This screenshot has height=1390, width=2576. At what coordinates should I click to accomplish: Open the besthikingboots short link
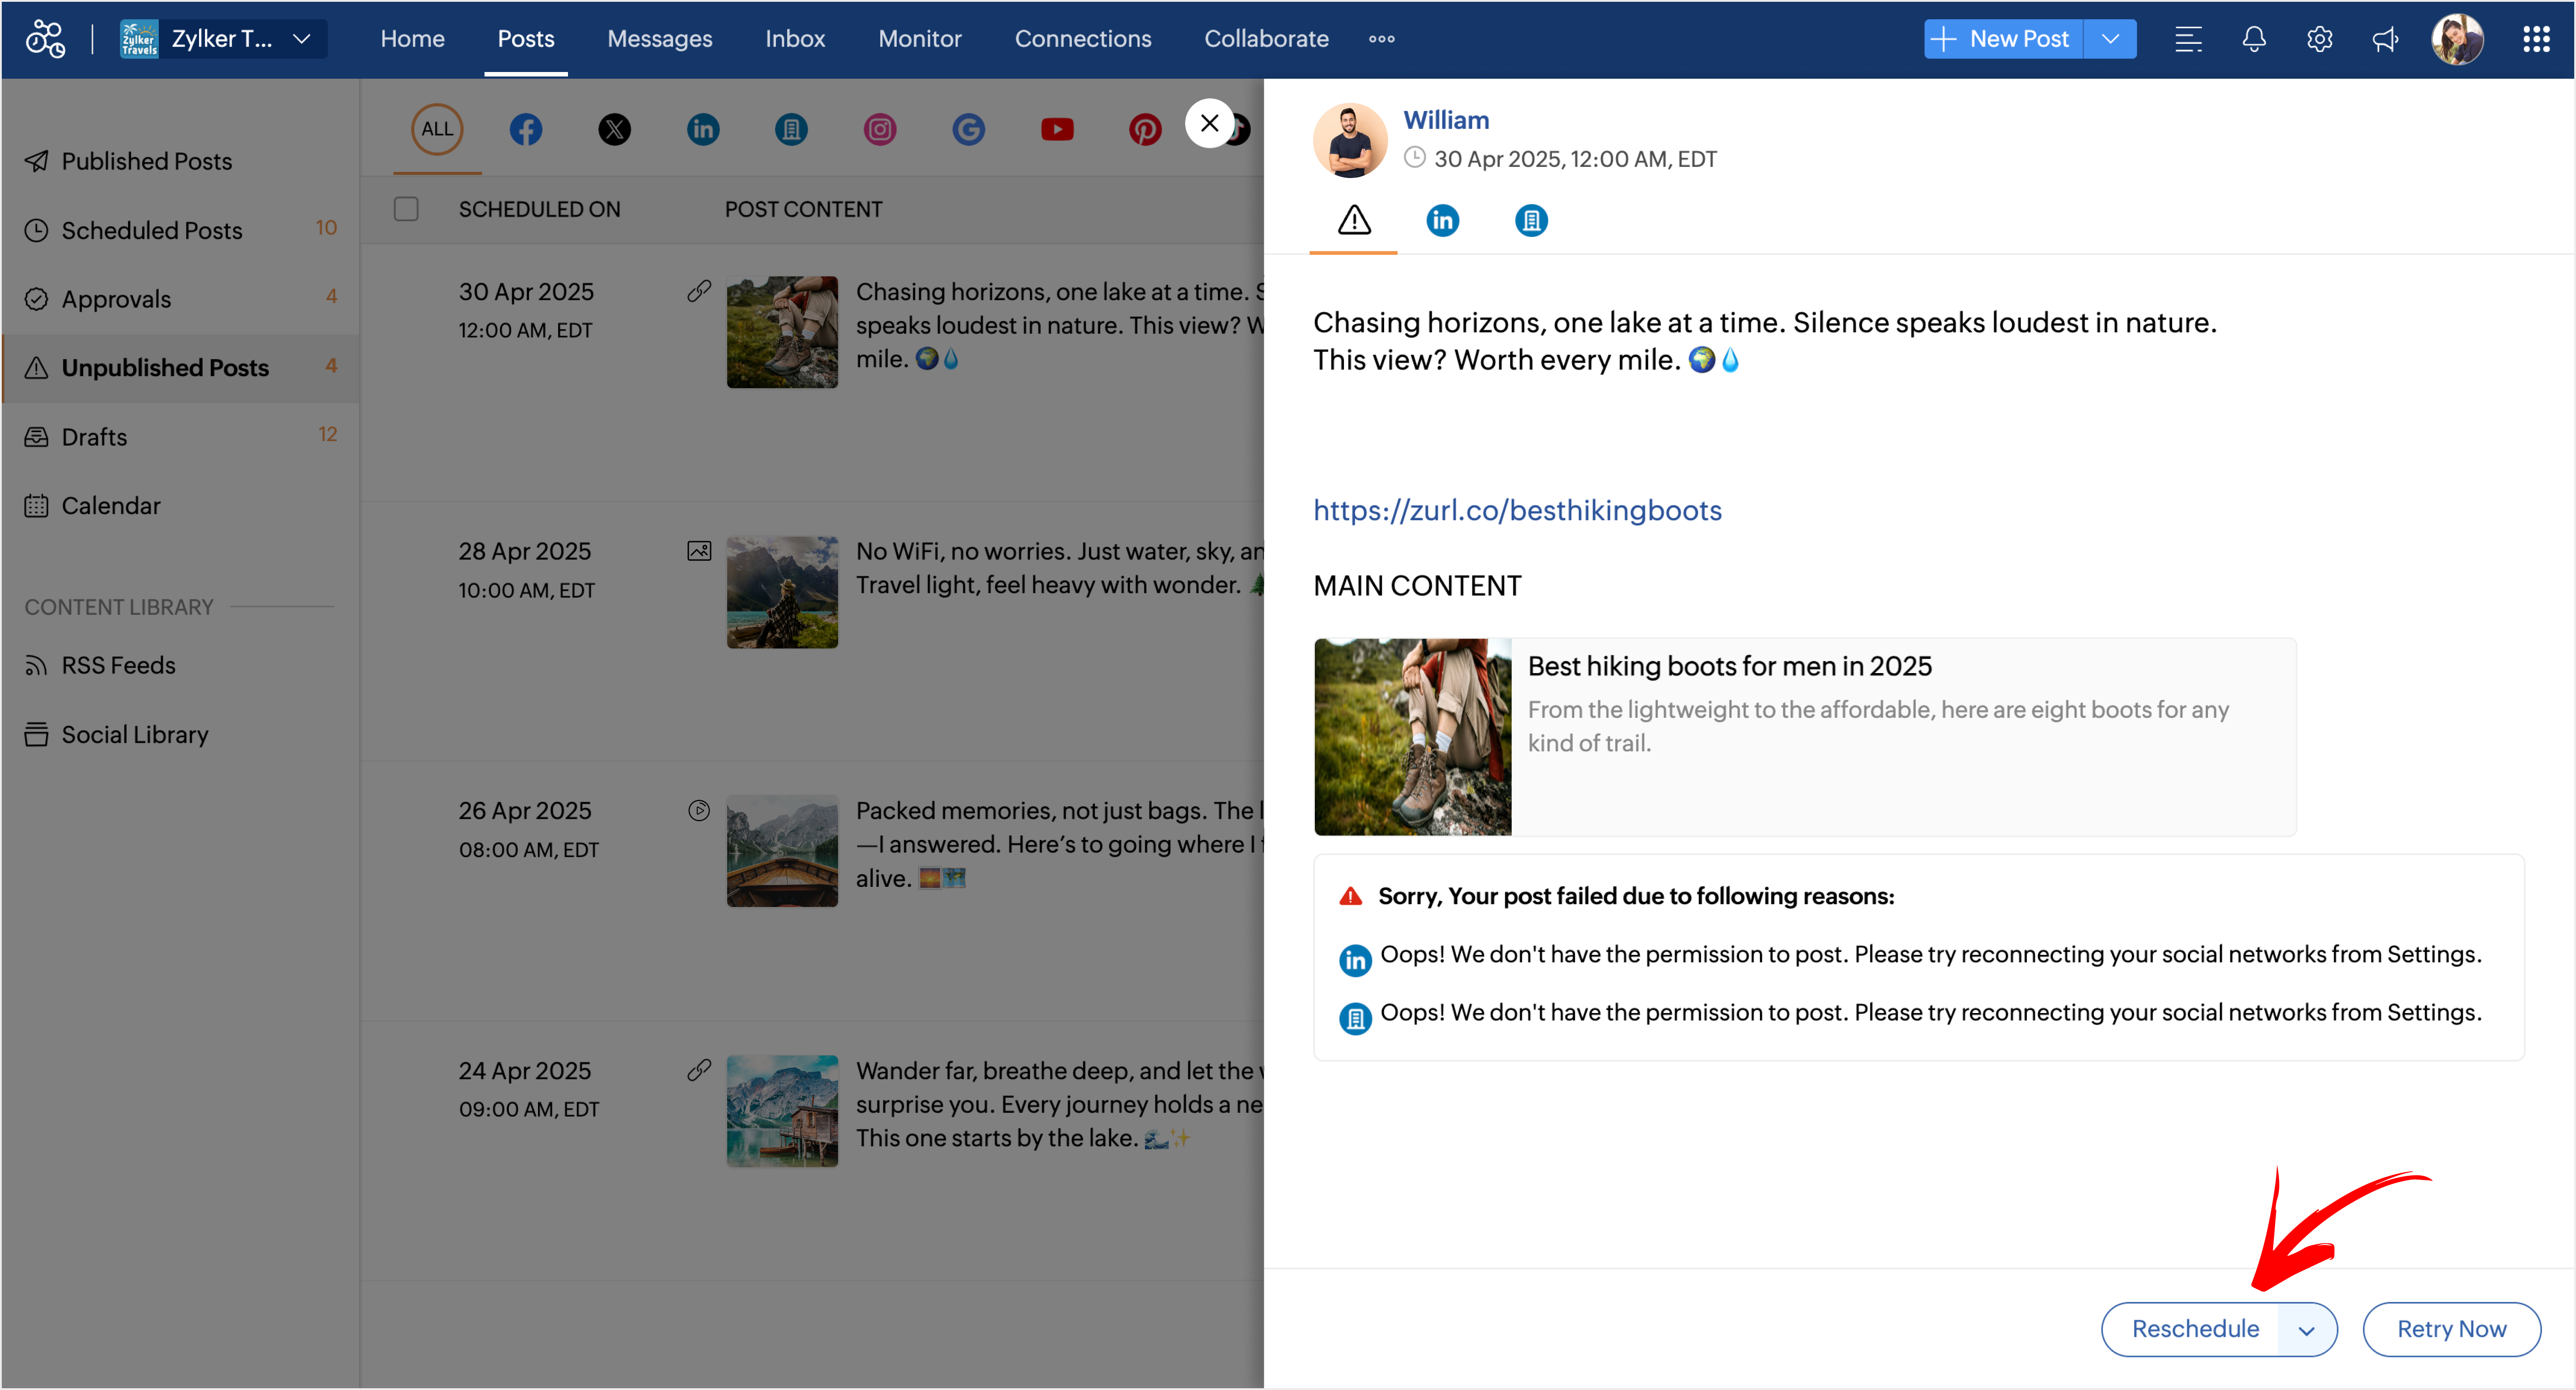click(1517, 511)
